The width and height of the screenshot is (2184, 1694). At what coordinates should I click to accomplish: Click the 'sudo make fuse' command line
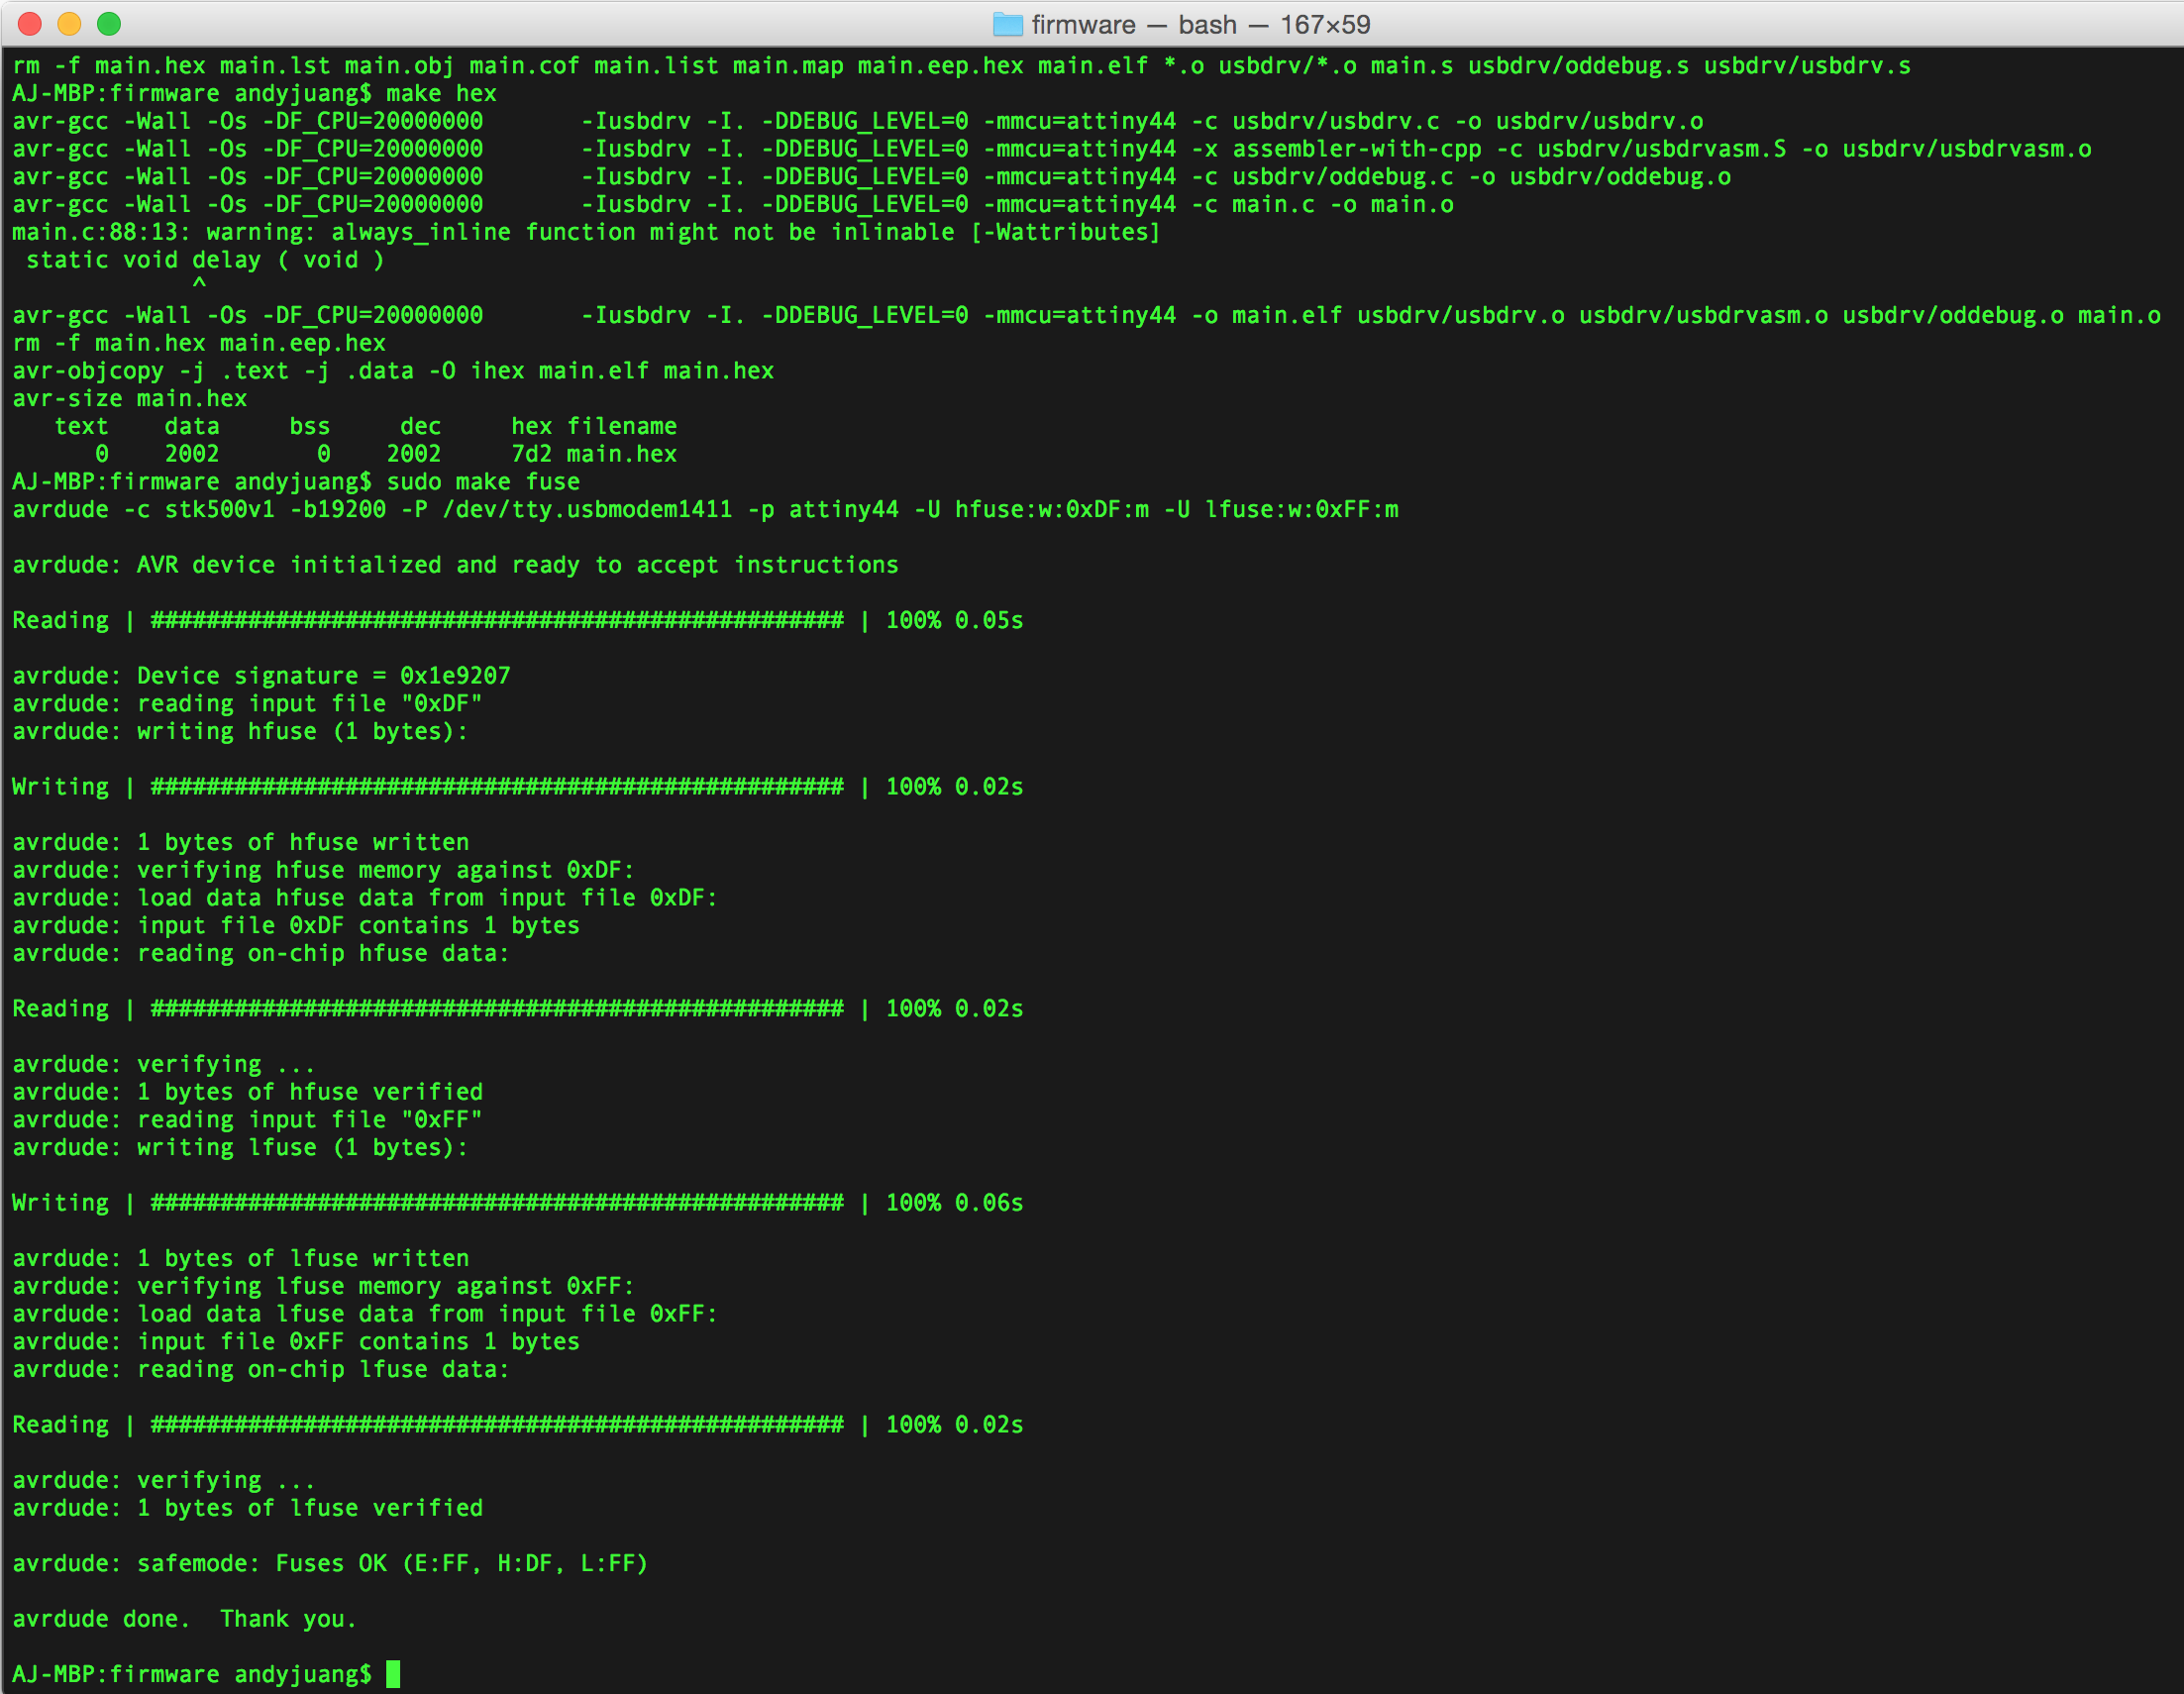(296, 481)
